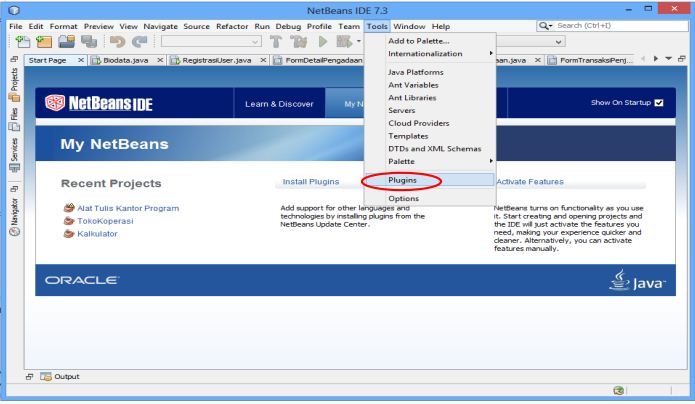Click the New File toolbar icon
Viewport: 695px width, 404px height.
pyautogui.click(x=23, y=42)
